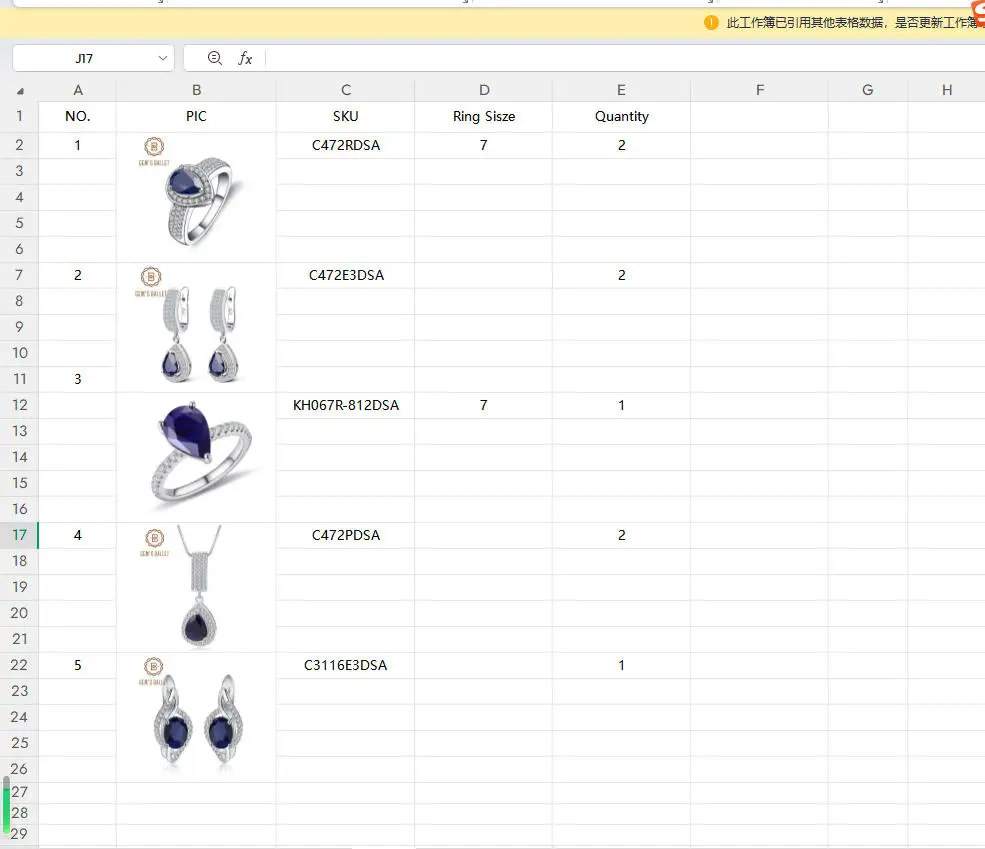Click the fx insert function icon
The image size is (985, 849).
(x=245, y=58)
